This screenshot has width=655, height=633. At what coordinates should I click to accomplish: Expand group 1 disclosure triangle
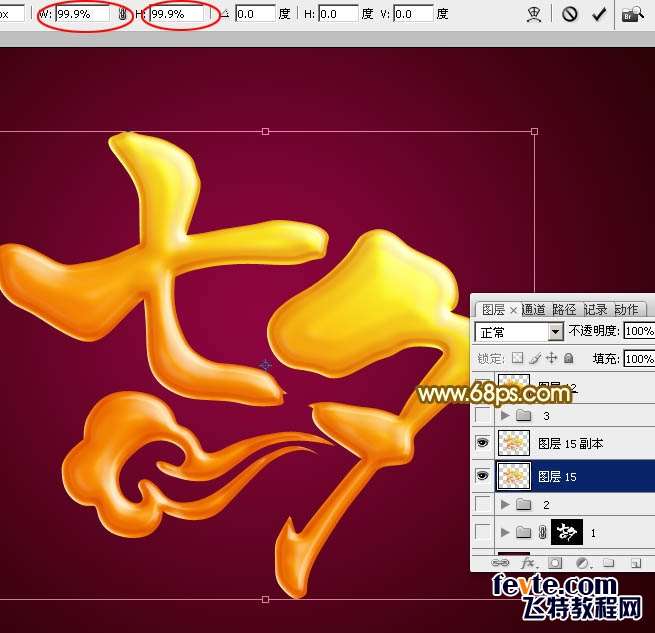tap(505, 532)
